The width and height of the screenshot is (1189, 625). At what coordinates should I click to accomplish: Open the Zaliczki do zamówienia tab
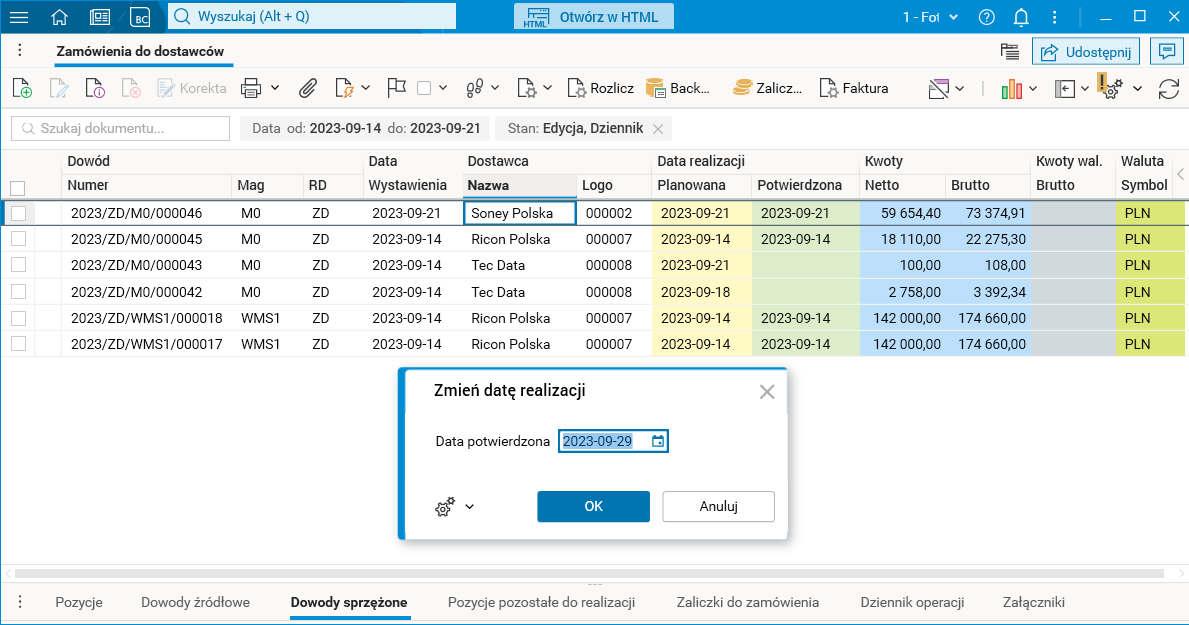(x=748, y=602)
